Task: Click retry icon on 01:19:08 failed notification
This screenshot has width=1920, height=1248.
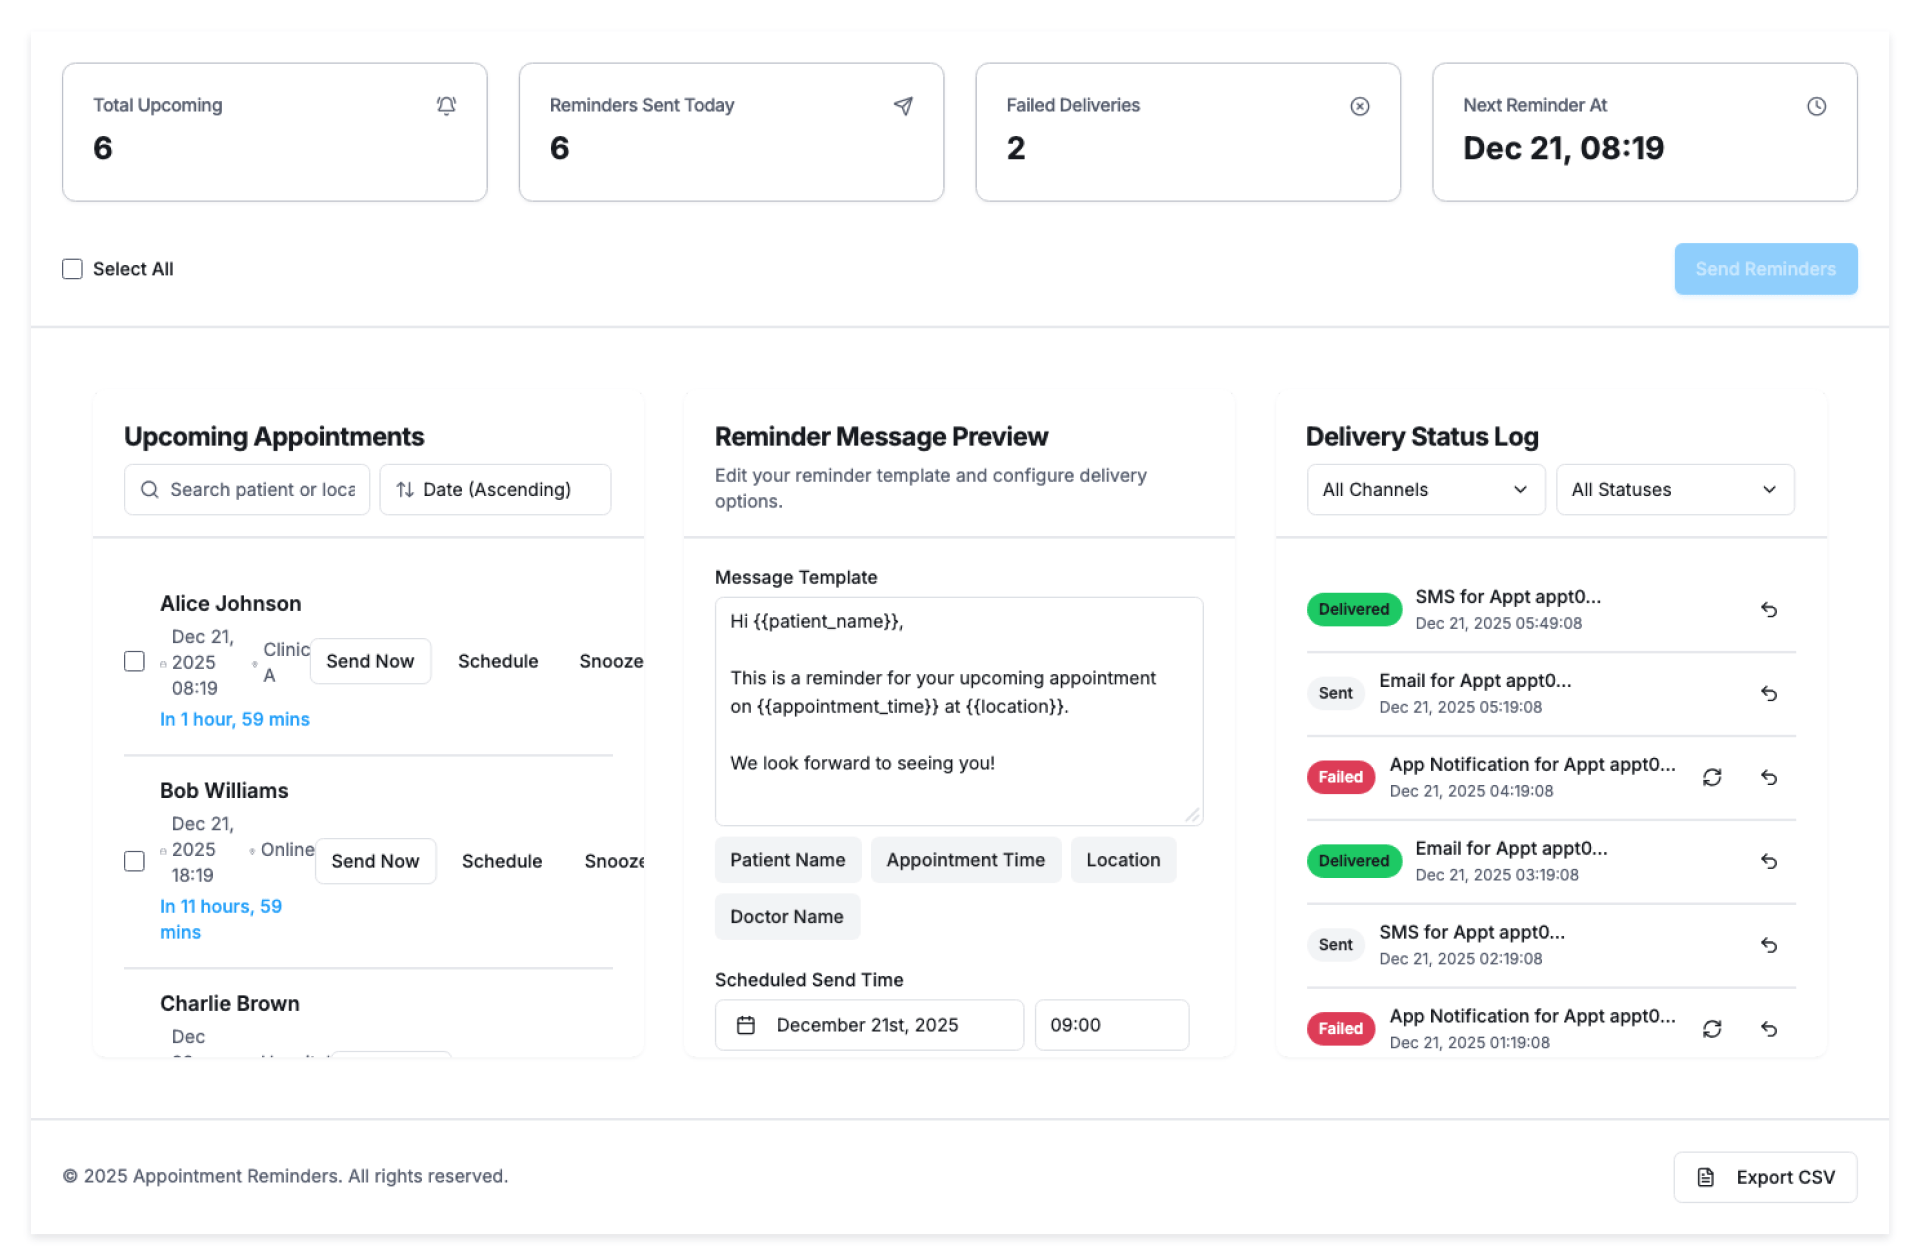Action: click(1711, 1029)
